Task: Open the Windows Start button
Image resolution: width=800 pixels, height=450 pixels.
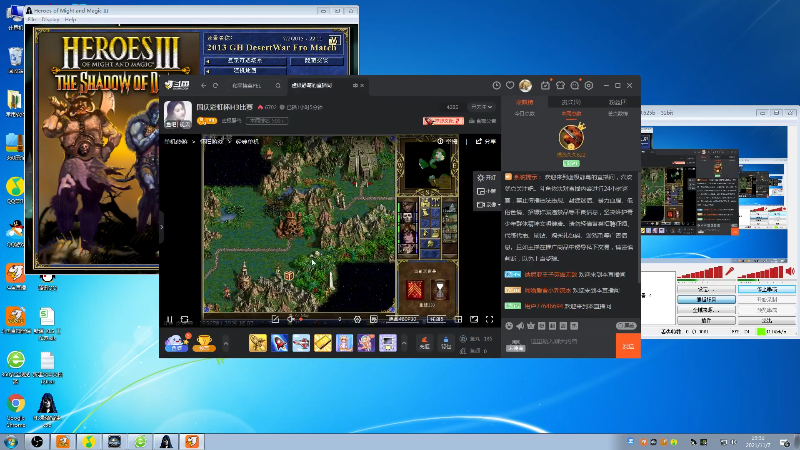Action: click(x=11, y=441)
